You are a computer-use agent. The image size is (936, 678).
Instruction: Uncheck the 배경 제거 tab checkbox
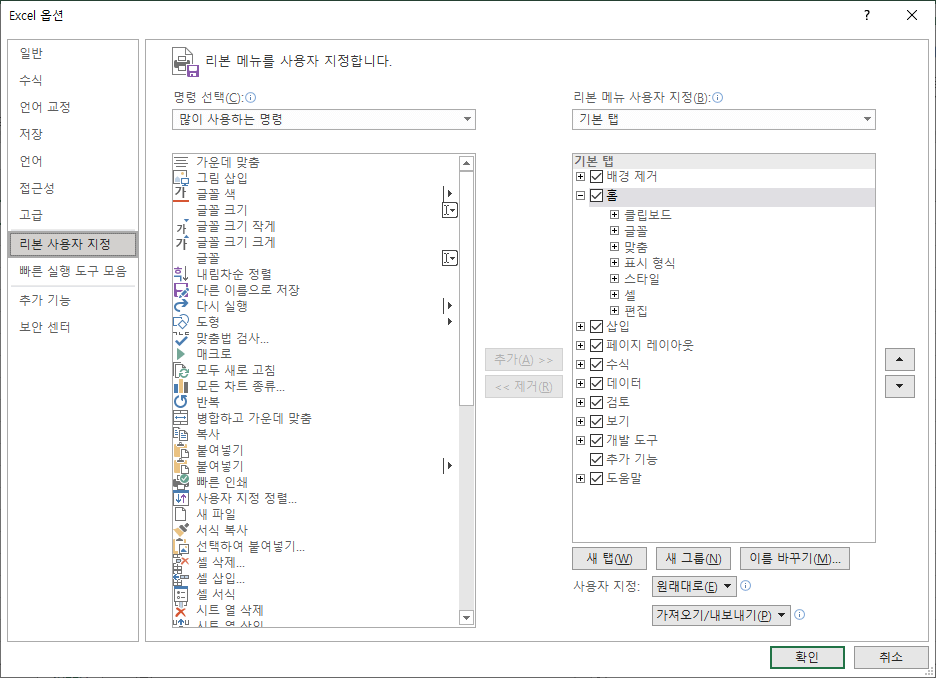click(596, 177)
